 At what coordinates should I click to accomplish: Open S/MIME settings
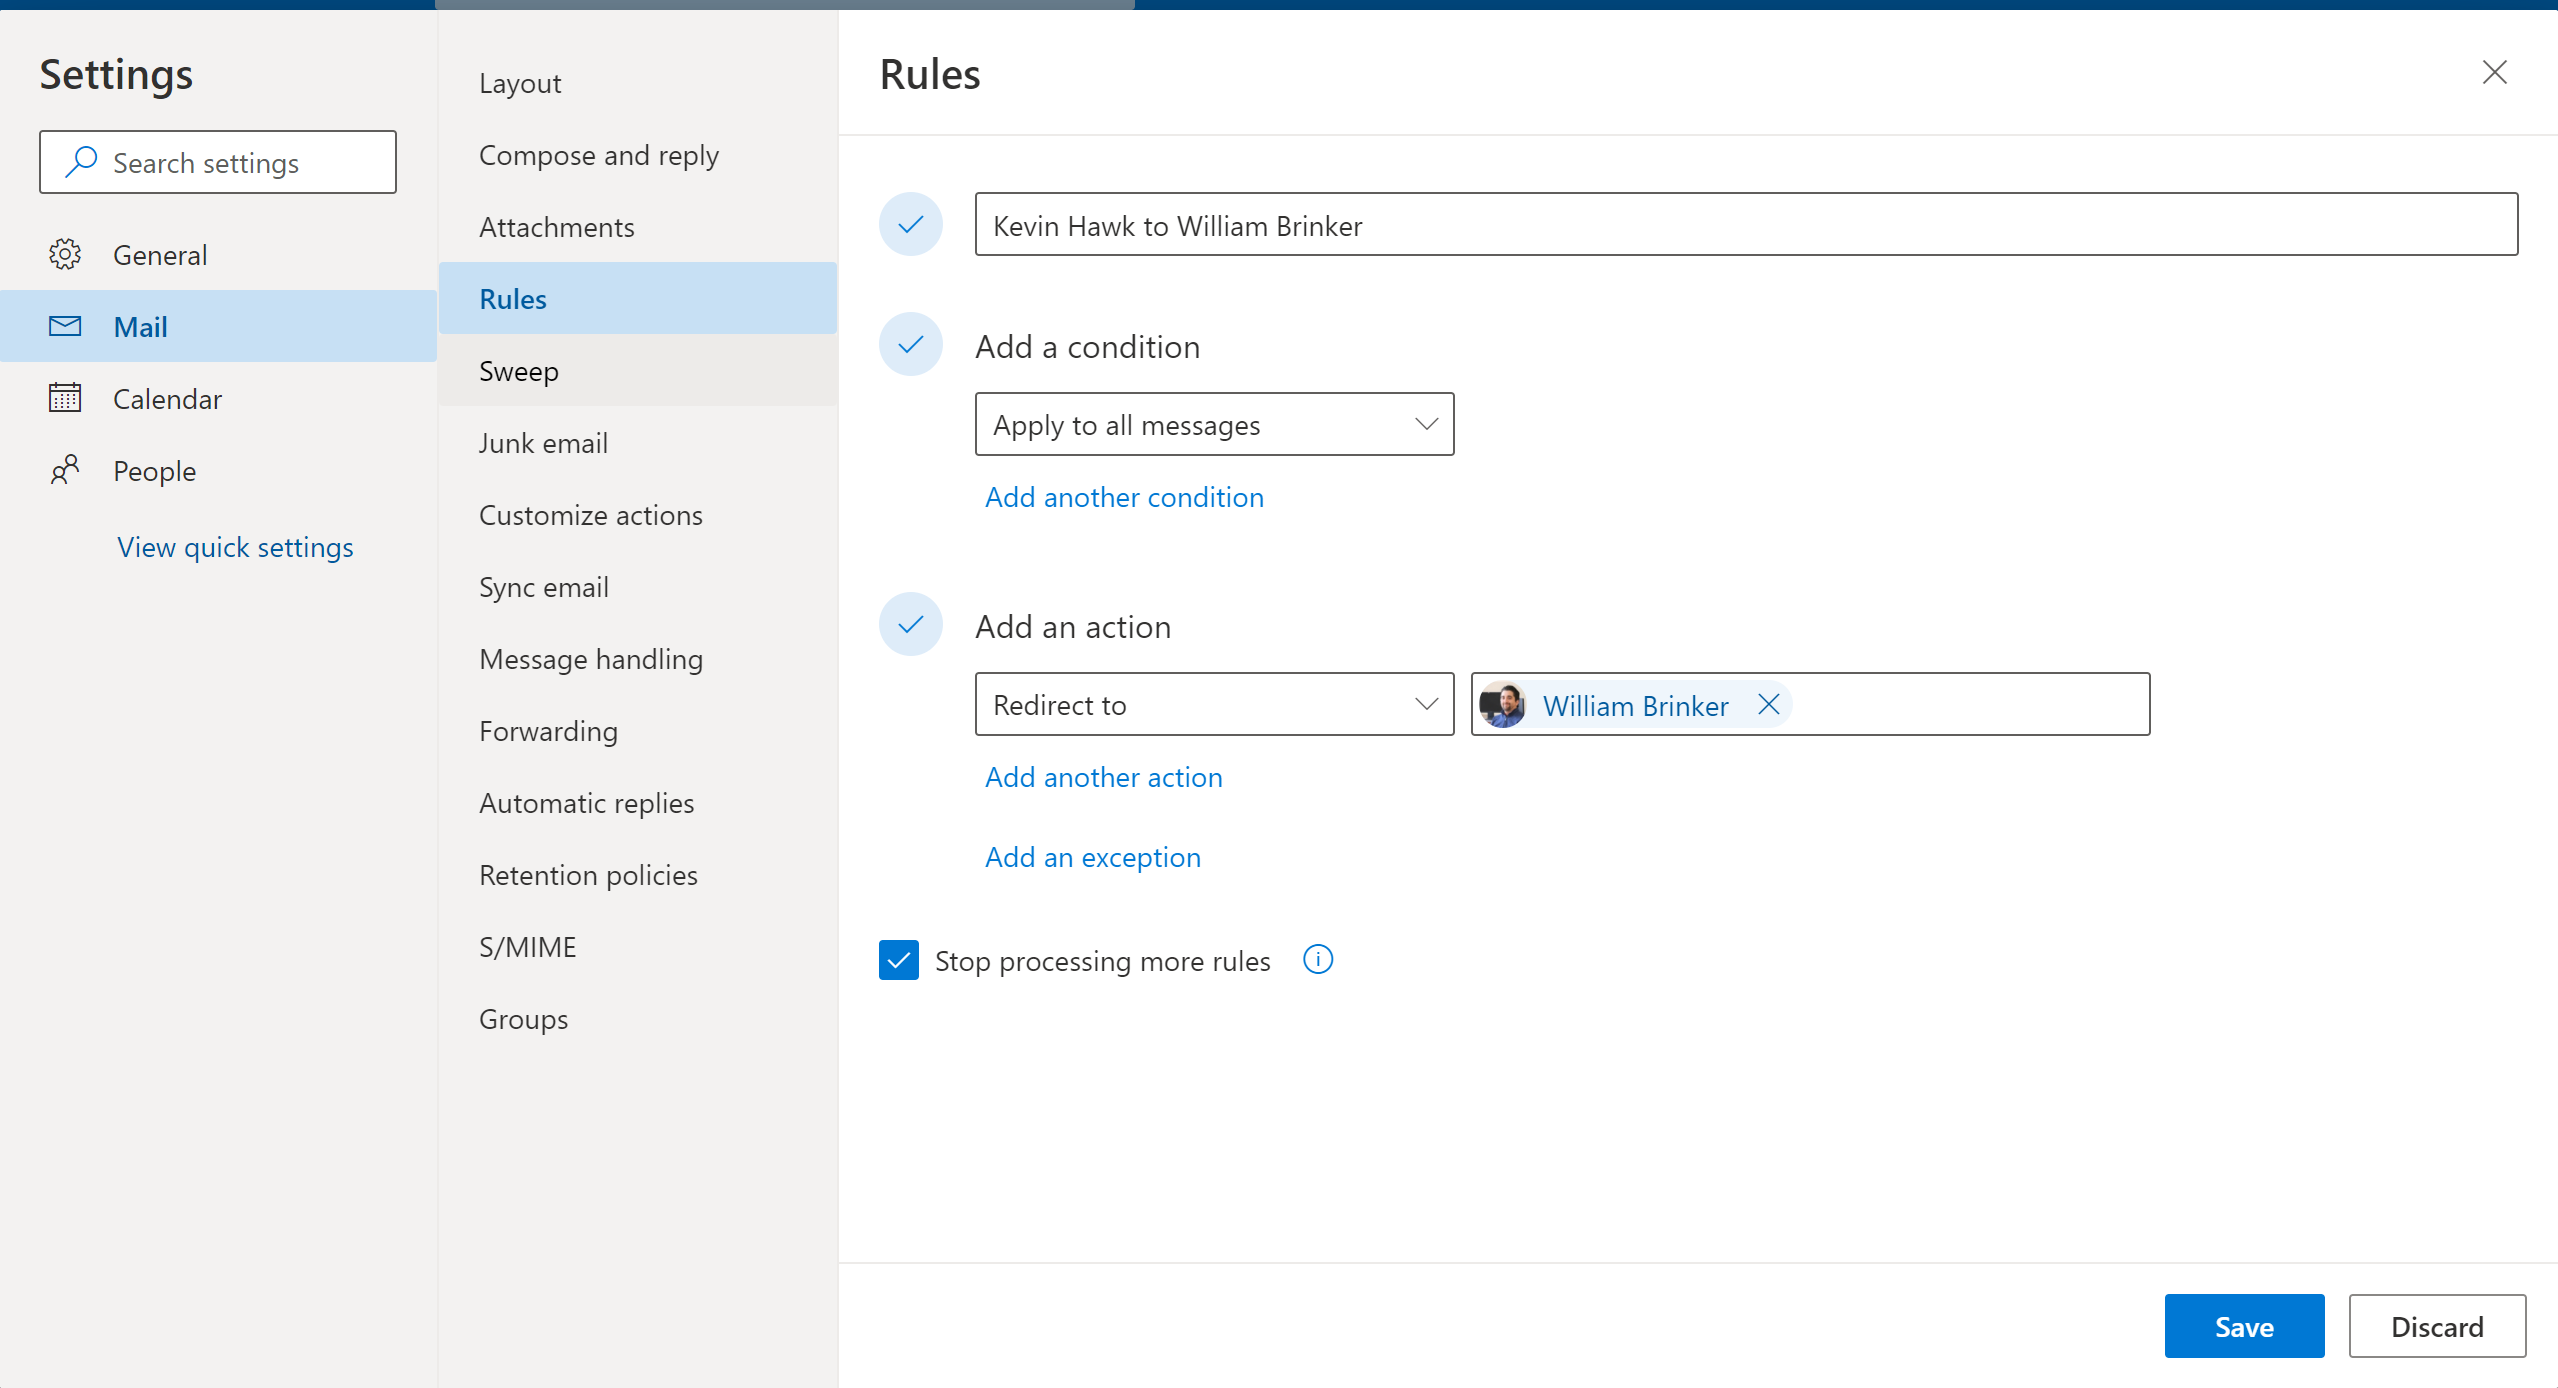[638, 947]
